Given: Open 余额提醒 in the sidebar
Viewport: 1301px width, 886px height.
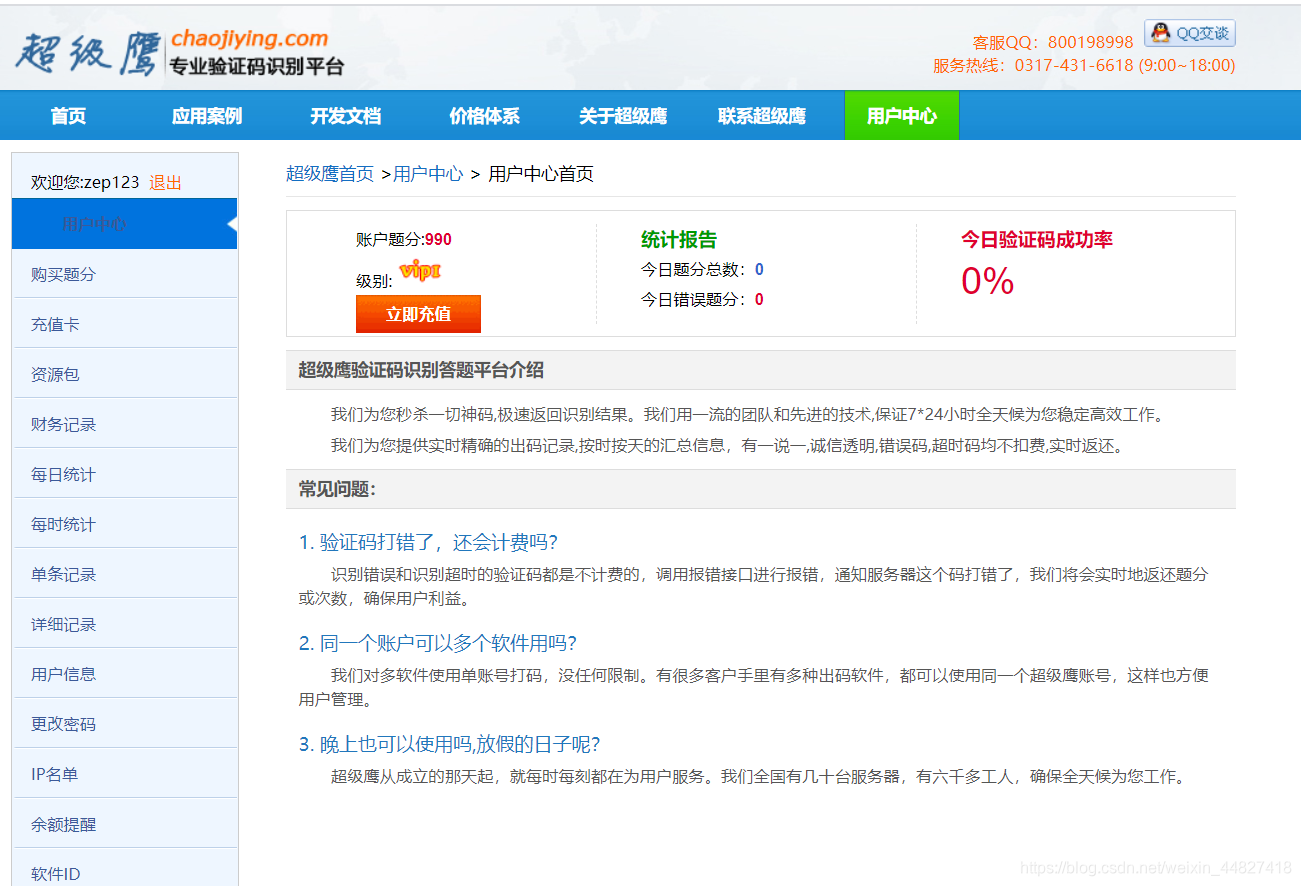Looking at the screenshot, I should 125,825.
